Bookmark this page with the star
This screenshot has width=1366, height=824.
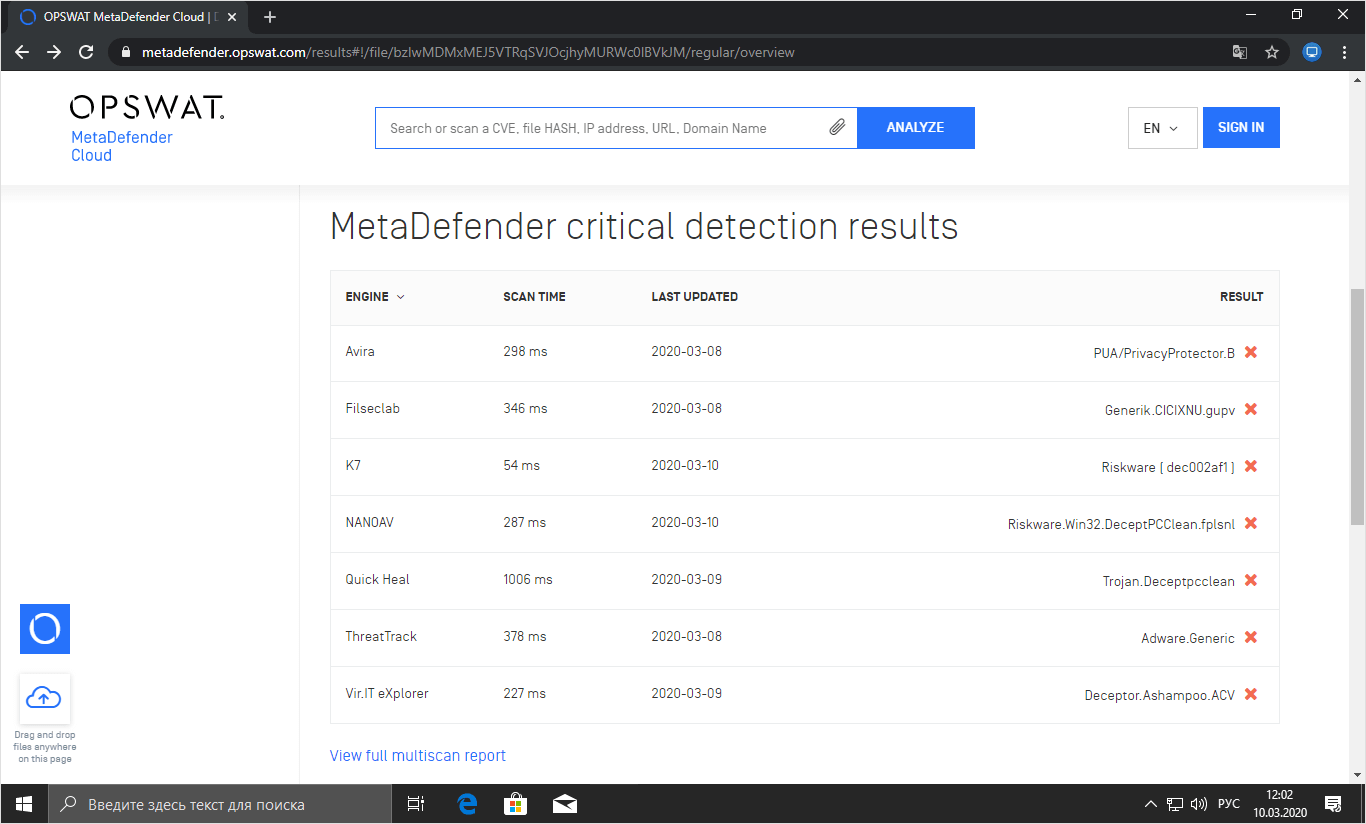1272,52
